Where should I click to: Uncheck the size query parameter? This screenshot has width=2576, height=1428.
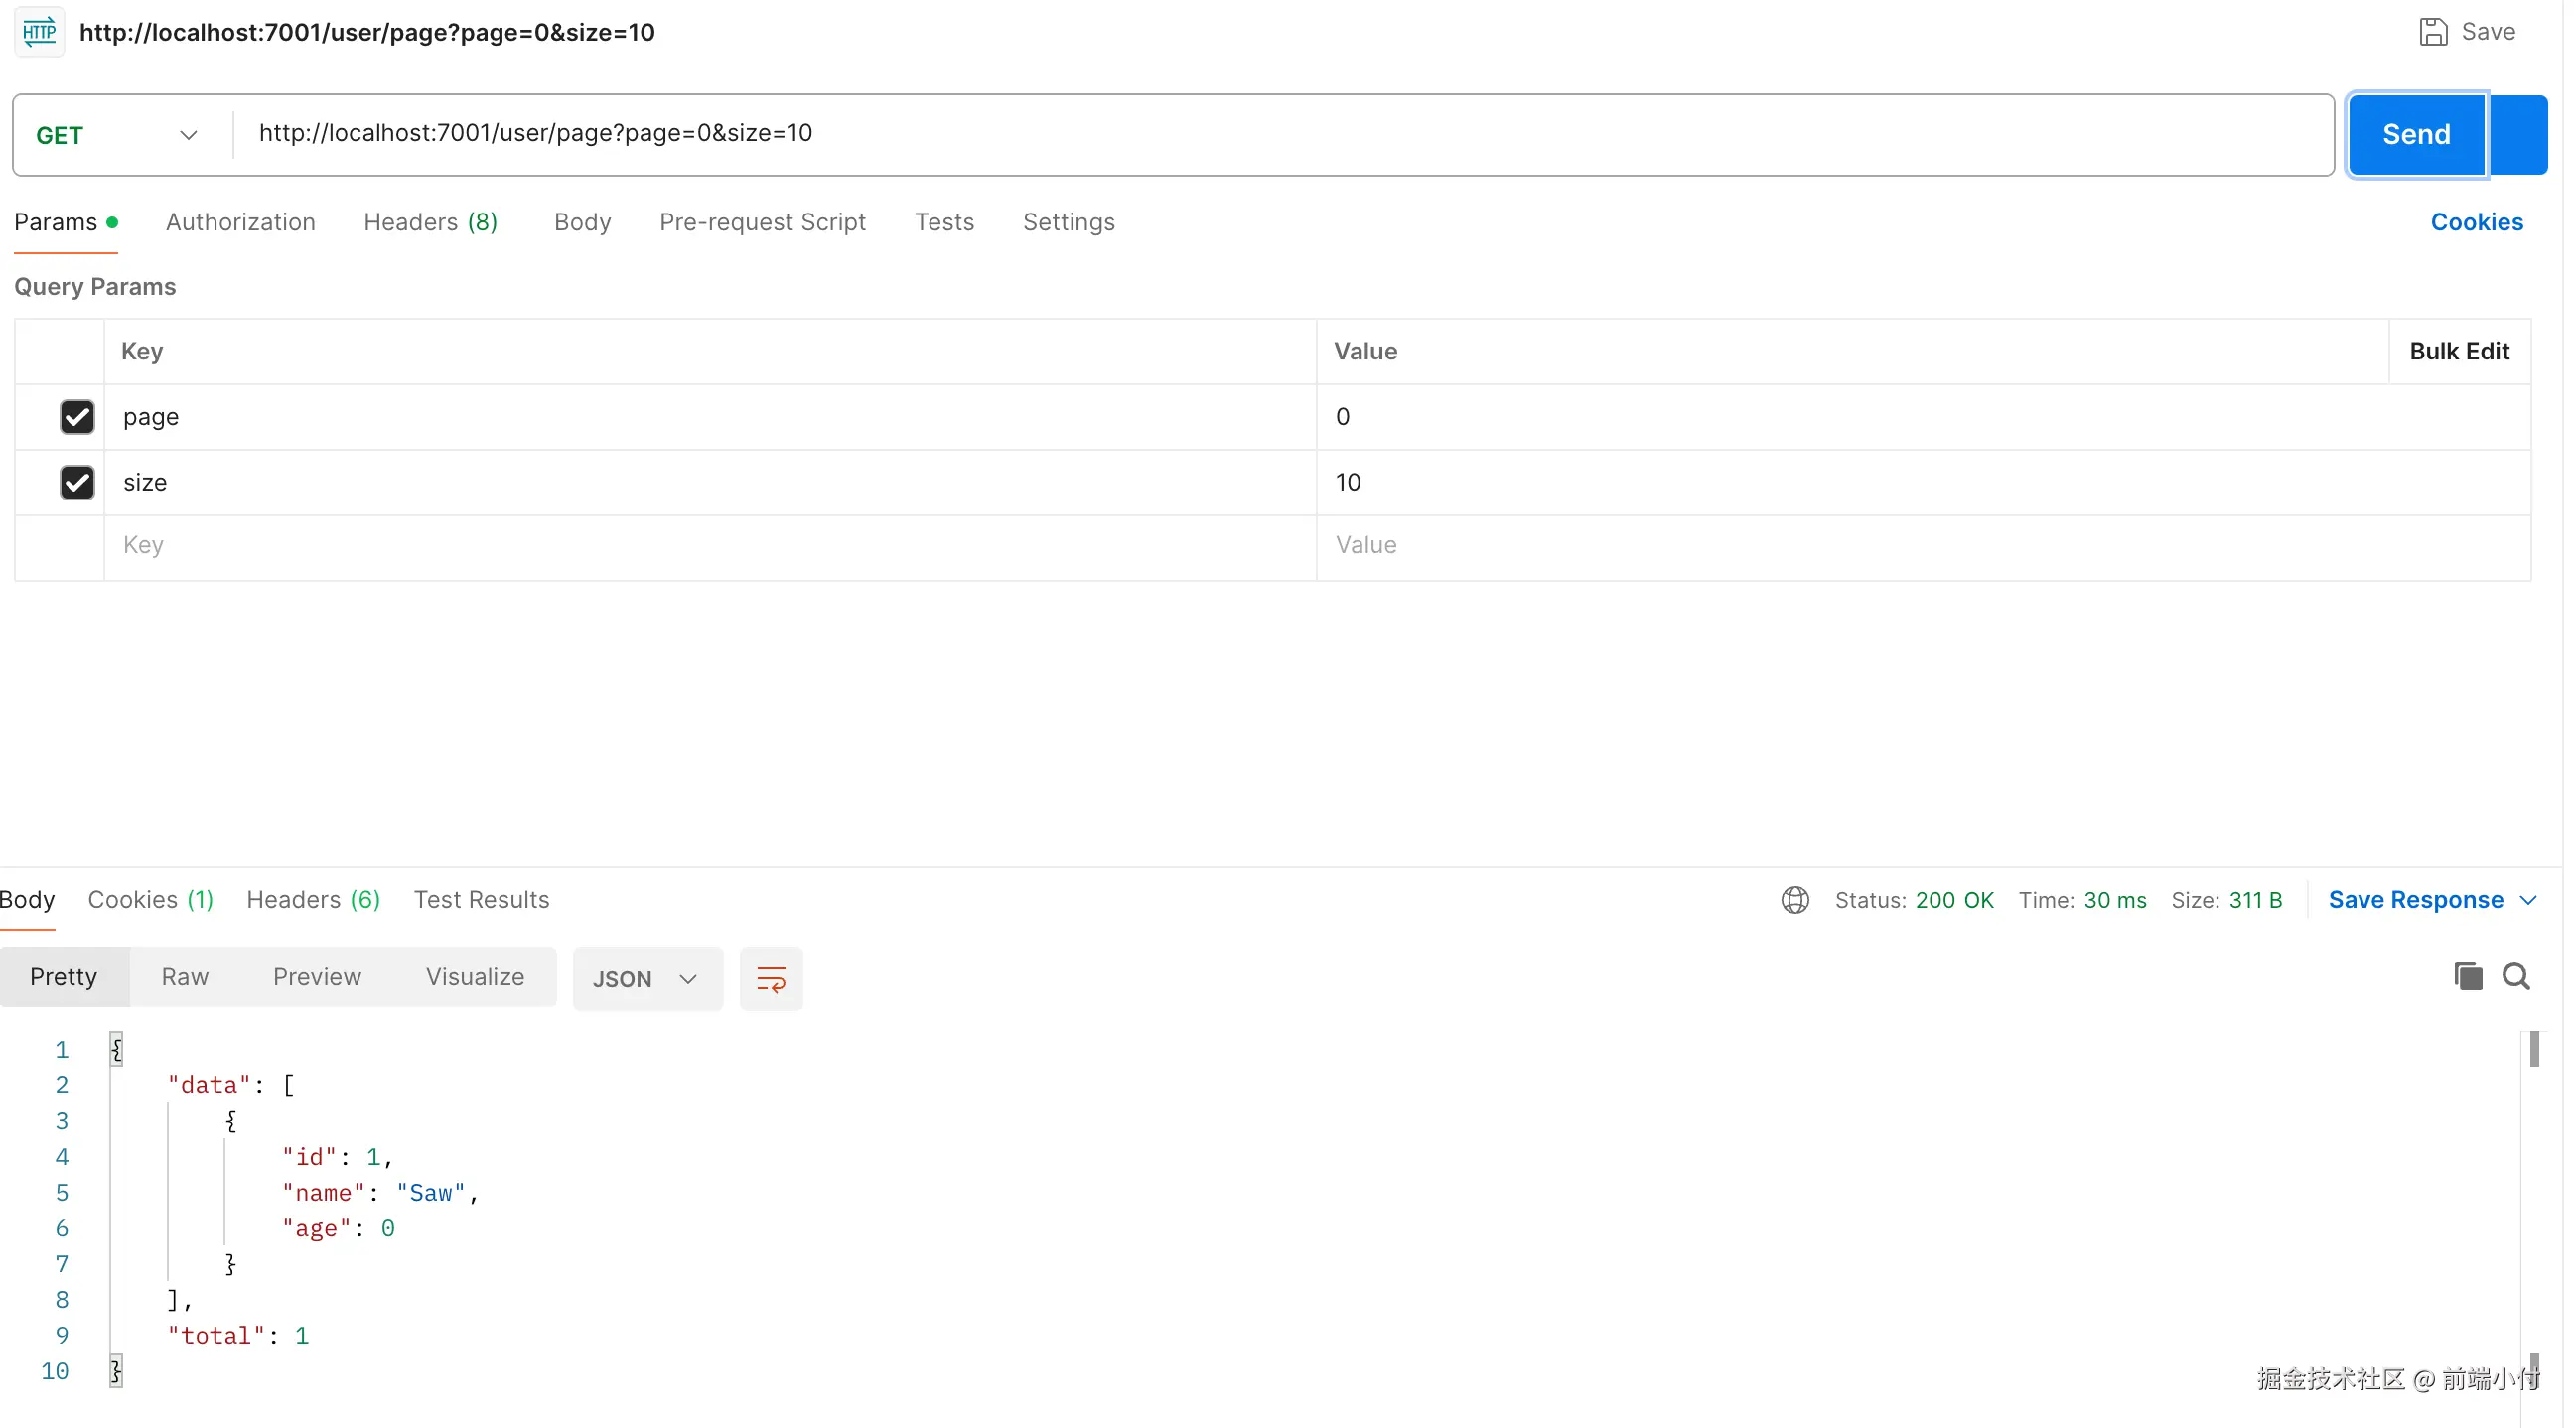tap(77, 482)
